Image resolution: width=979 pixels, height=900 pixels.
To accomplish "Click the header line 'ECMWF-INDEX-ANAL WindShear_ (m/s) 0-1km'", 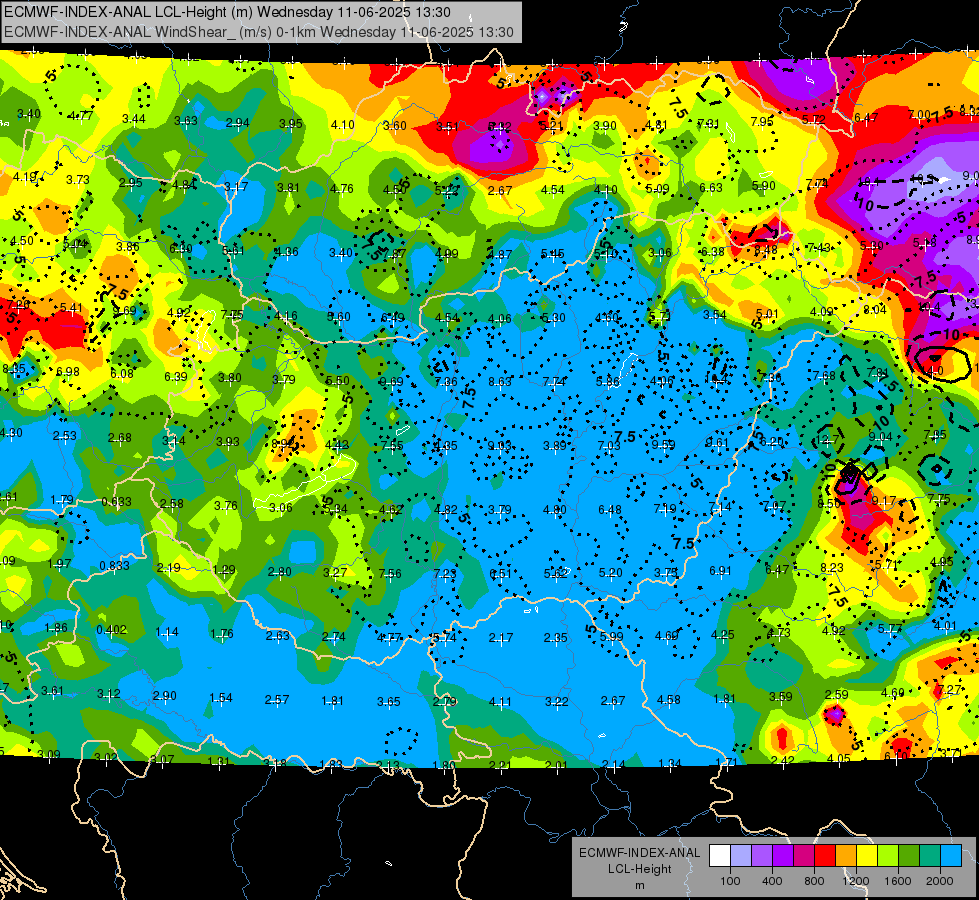I will tap(160, 32).
